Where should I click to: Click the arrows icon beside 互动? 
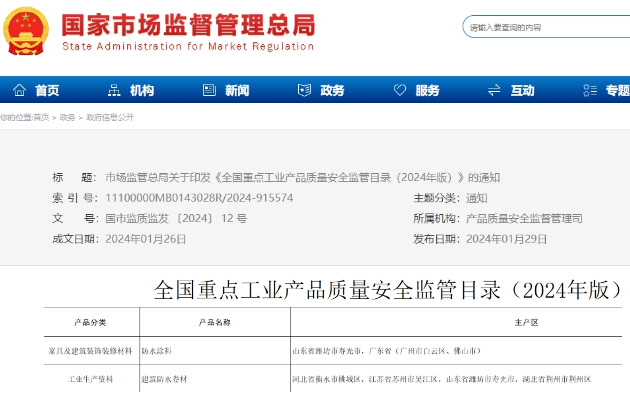click(x=494, y=90)
